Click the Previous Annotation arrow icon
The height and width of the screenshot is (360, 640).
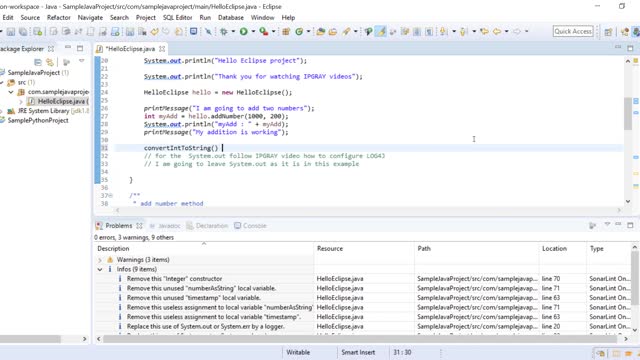point(463,31)
